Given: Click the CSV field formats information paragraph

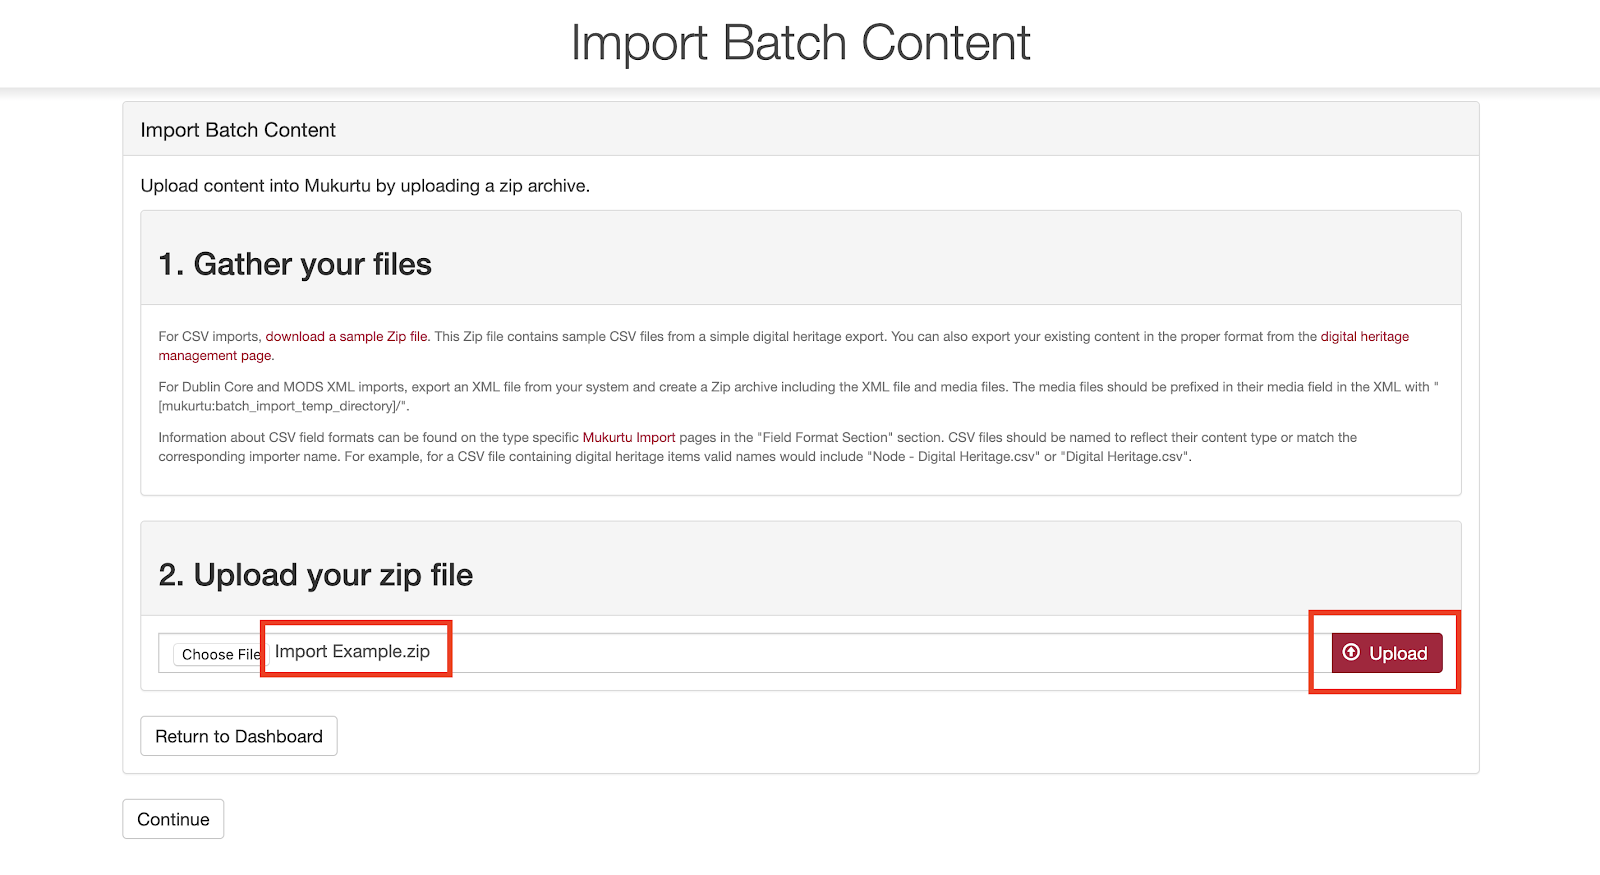Looking at the screenshot, I should coord(758,447).
